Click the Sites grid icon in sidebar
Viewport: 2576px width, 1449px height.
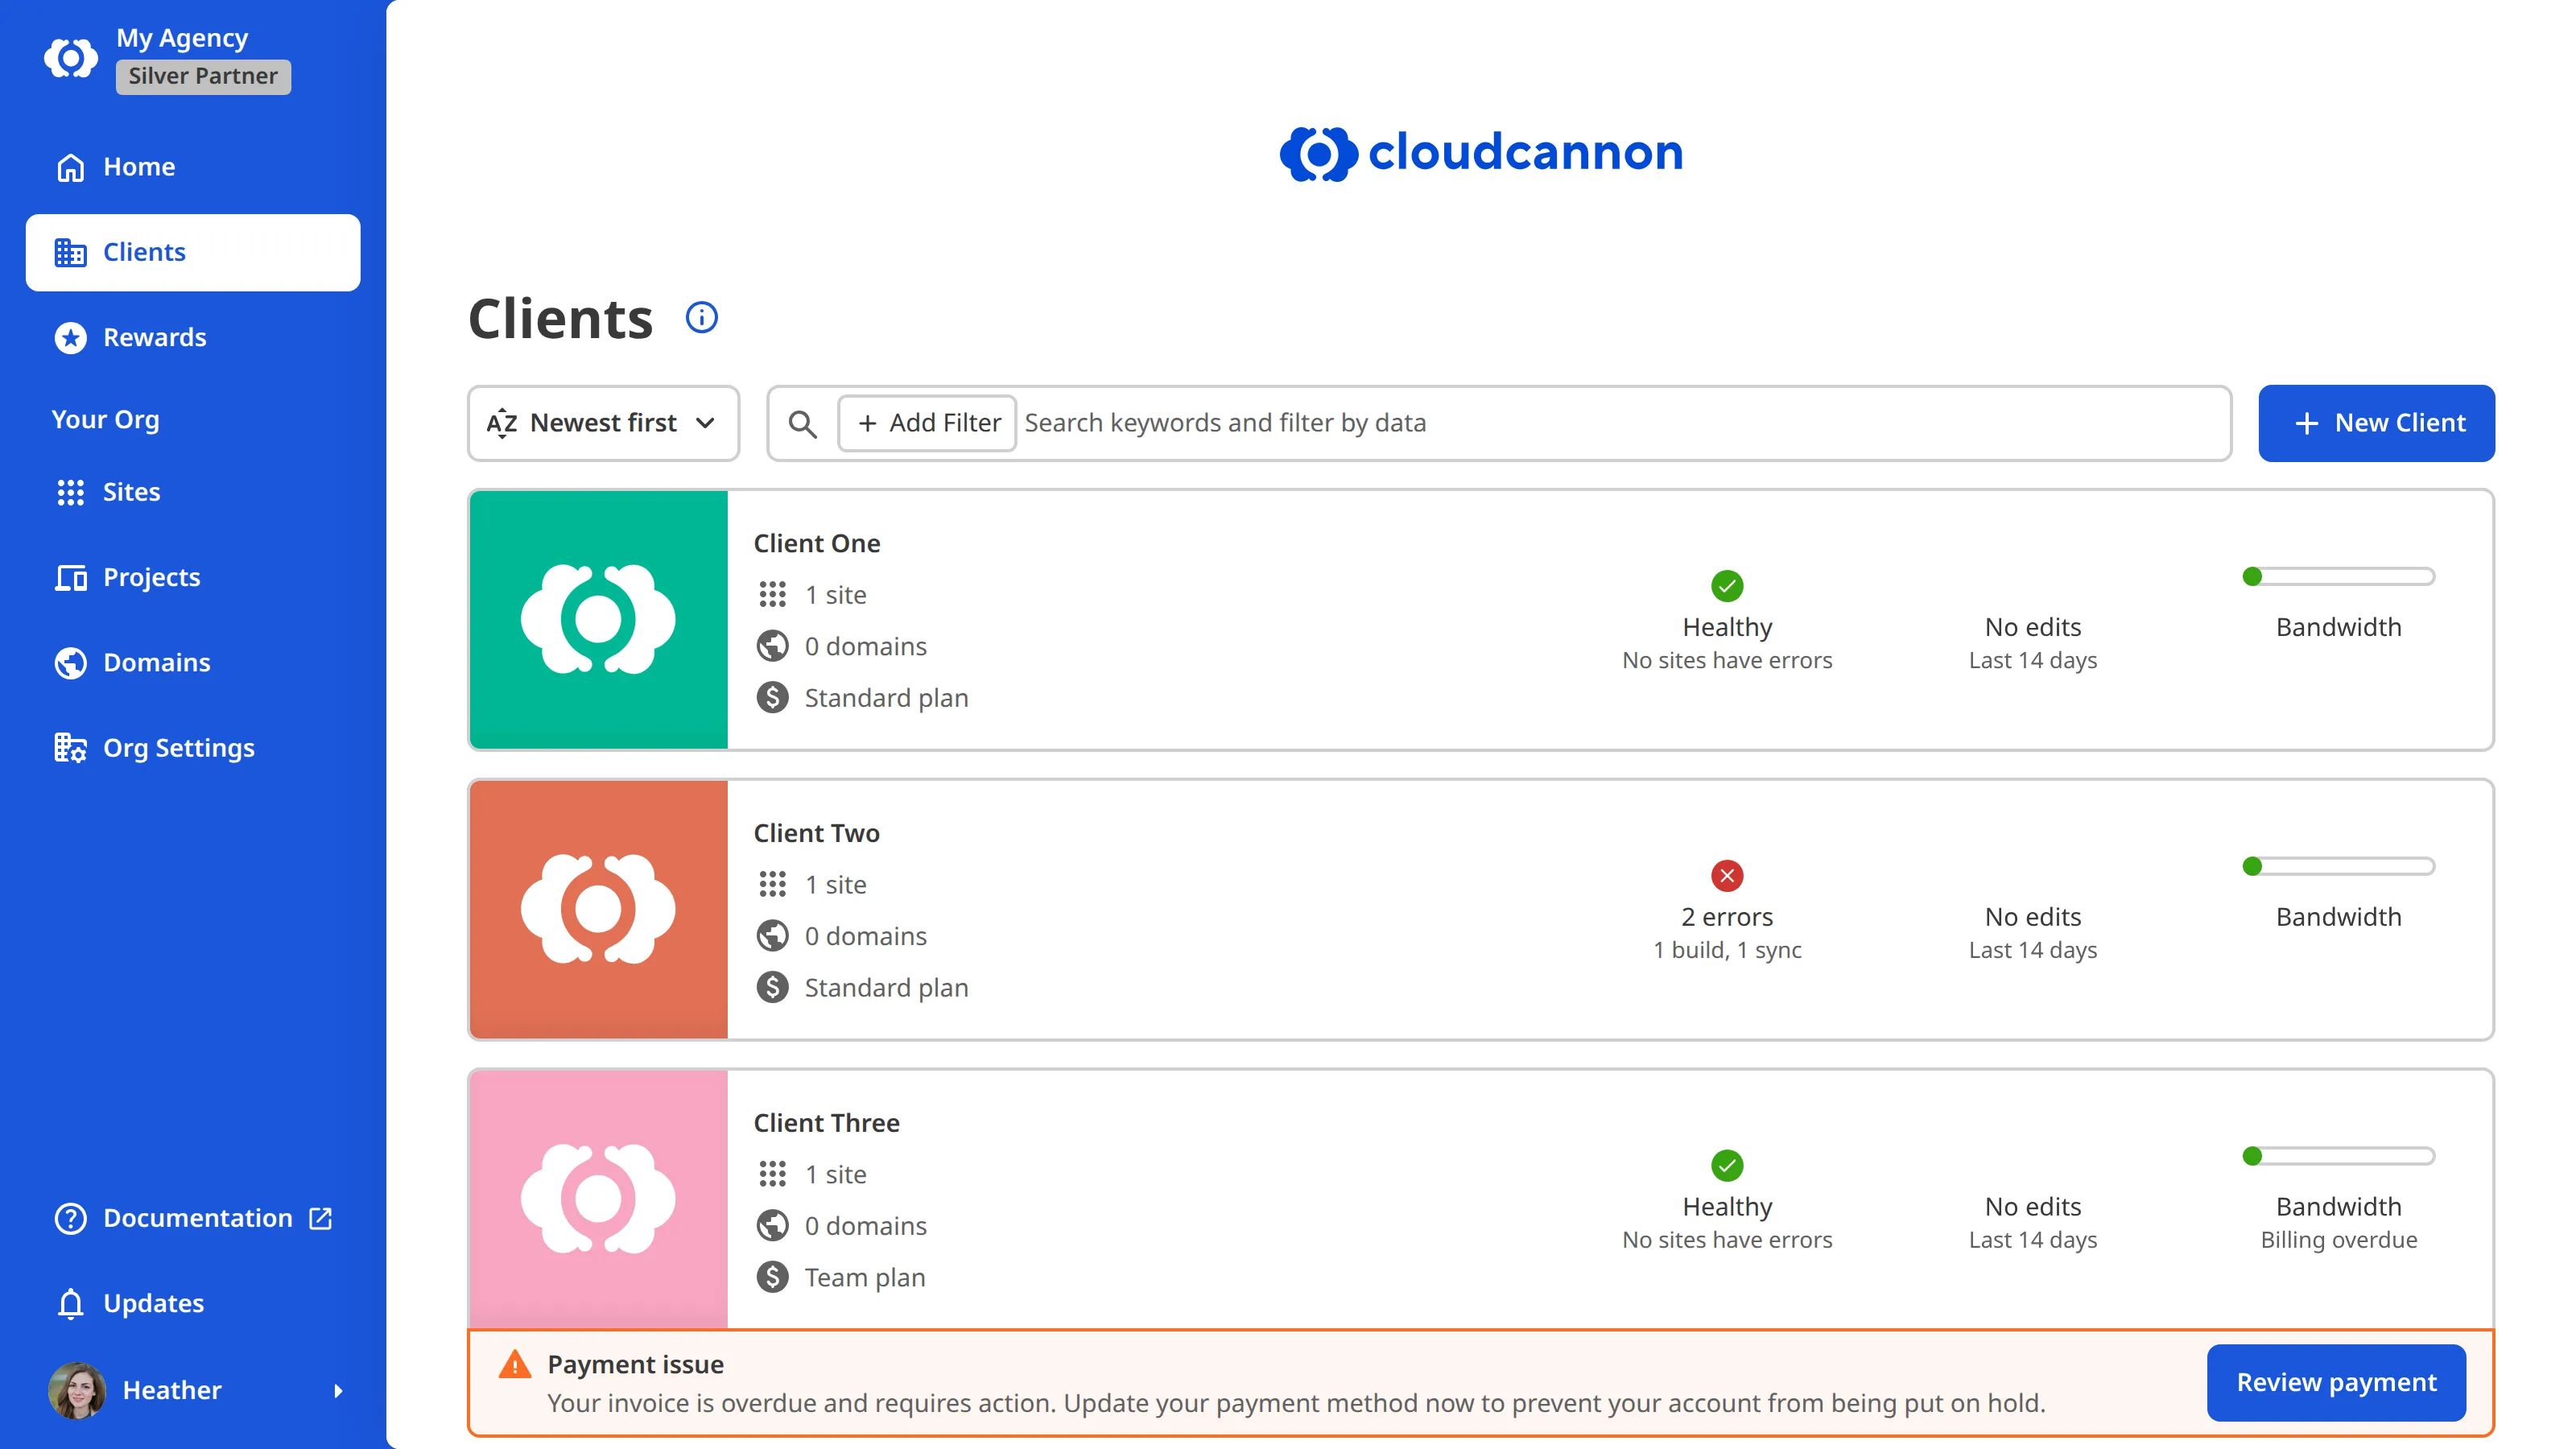[x=70, y=492]
